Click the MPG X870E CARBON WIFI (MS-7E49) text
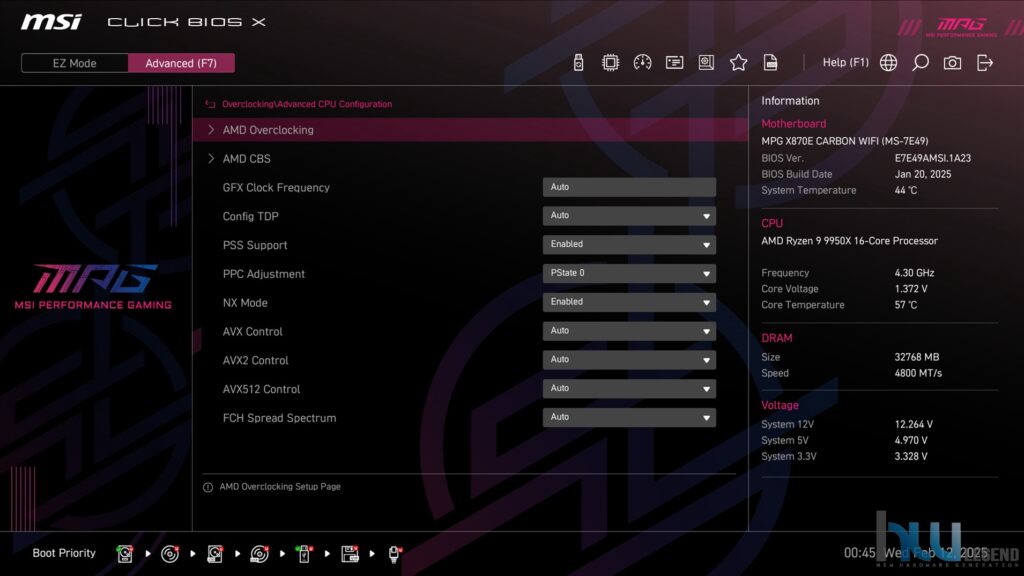 [844, 141]
